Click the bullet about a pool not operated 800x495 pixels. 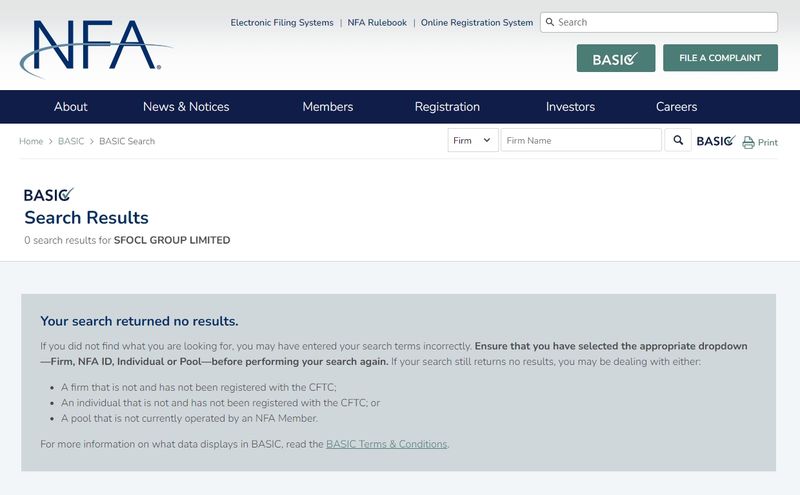click(189, 418)
